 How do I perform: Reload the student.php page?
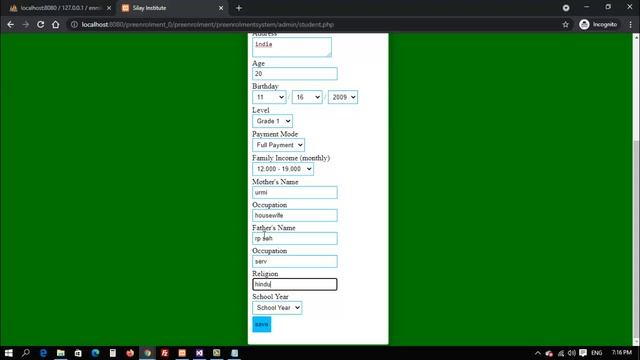click(x=40, y=24)
